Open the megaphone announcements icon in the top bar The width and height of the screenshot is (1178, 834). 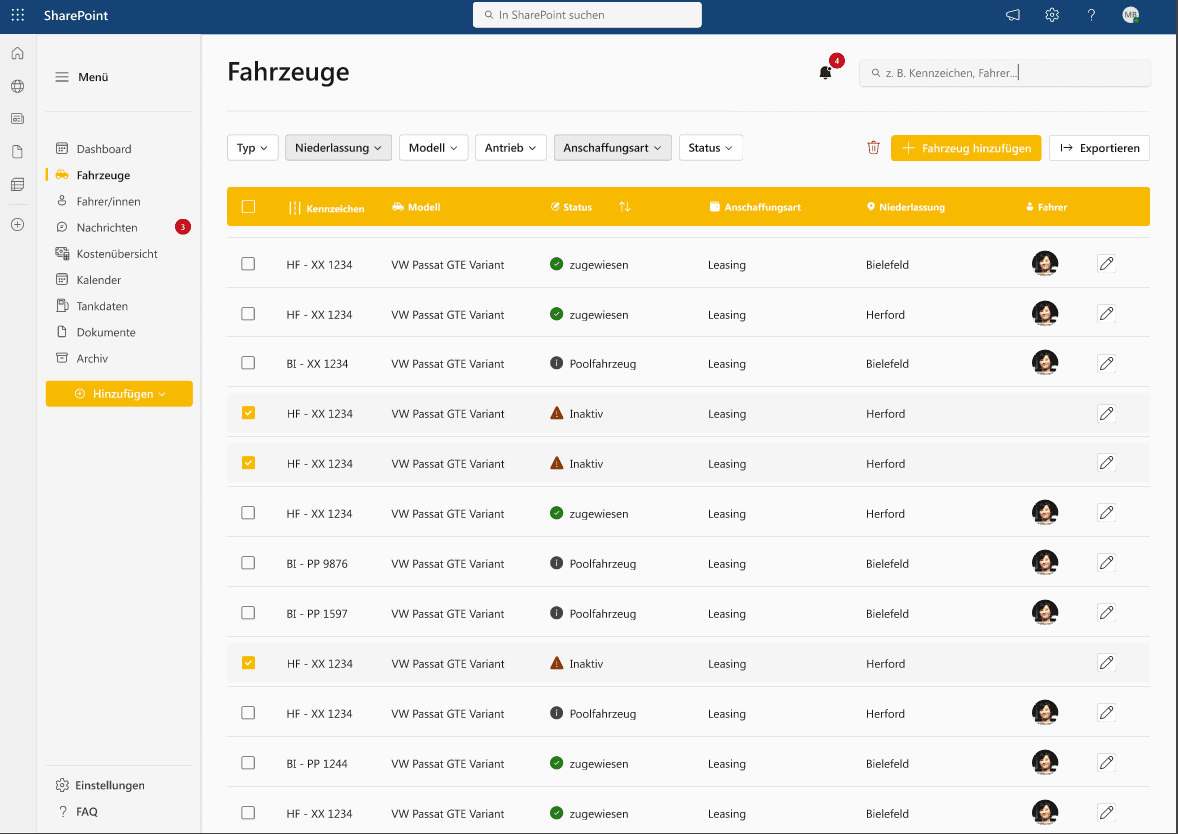tap(1012, 15)
